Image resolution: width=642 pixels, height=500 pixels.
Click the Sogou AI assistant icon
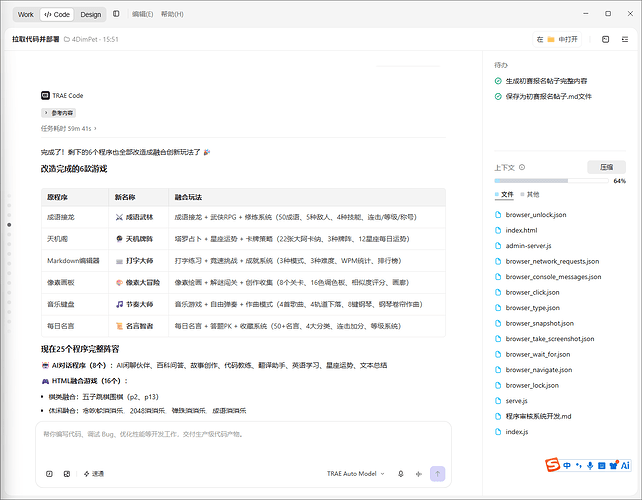click(625, 466)
